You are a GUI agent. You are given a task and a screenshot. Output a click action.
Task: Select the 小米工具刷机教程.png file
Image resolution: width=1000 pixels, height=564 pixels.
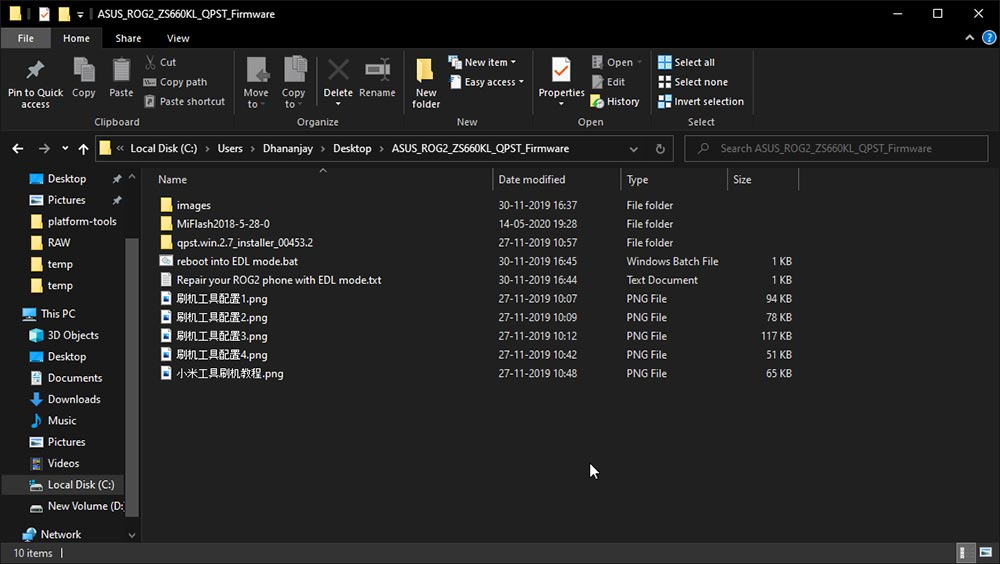[x=221, y=373]
